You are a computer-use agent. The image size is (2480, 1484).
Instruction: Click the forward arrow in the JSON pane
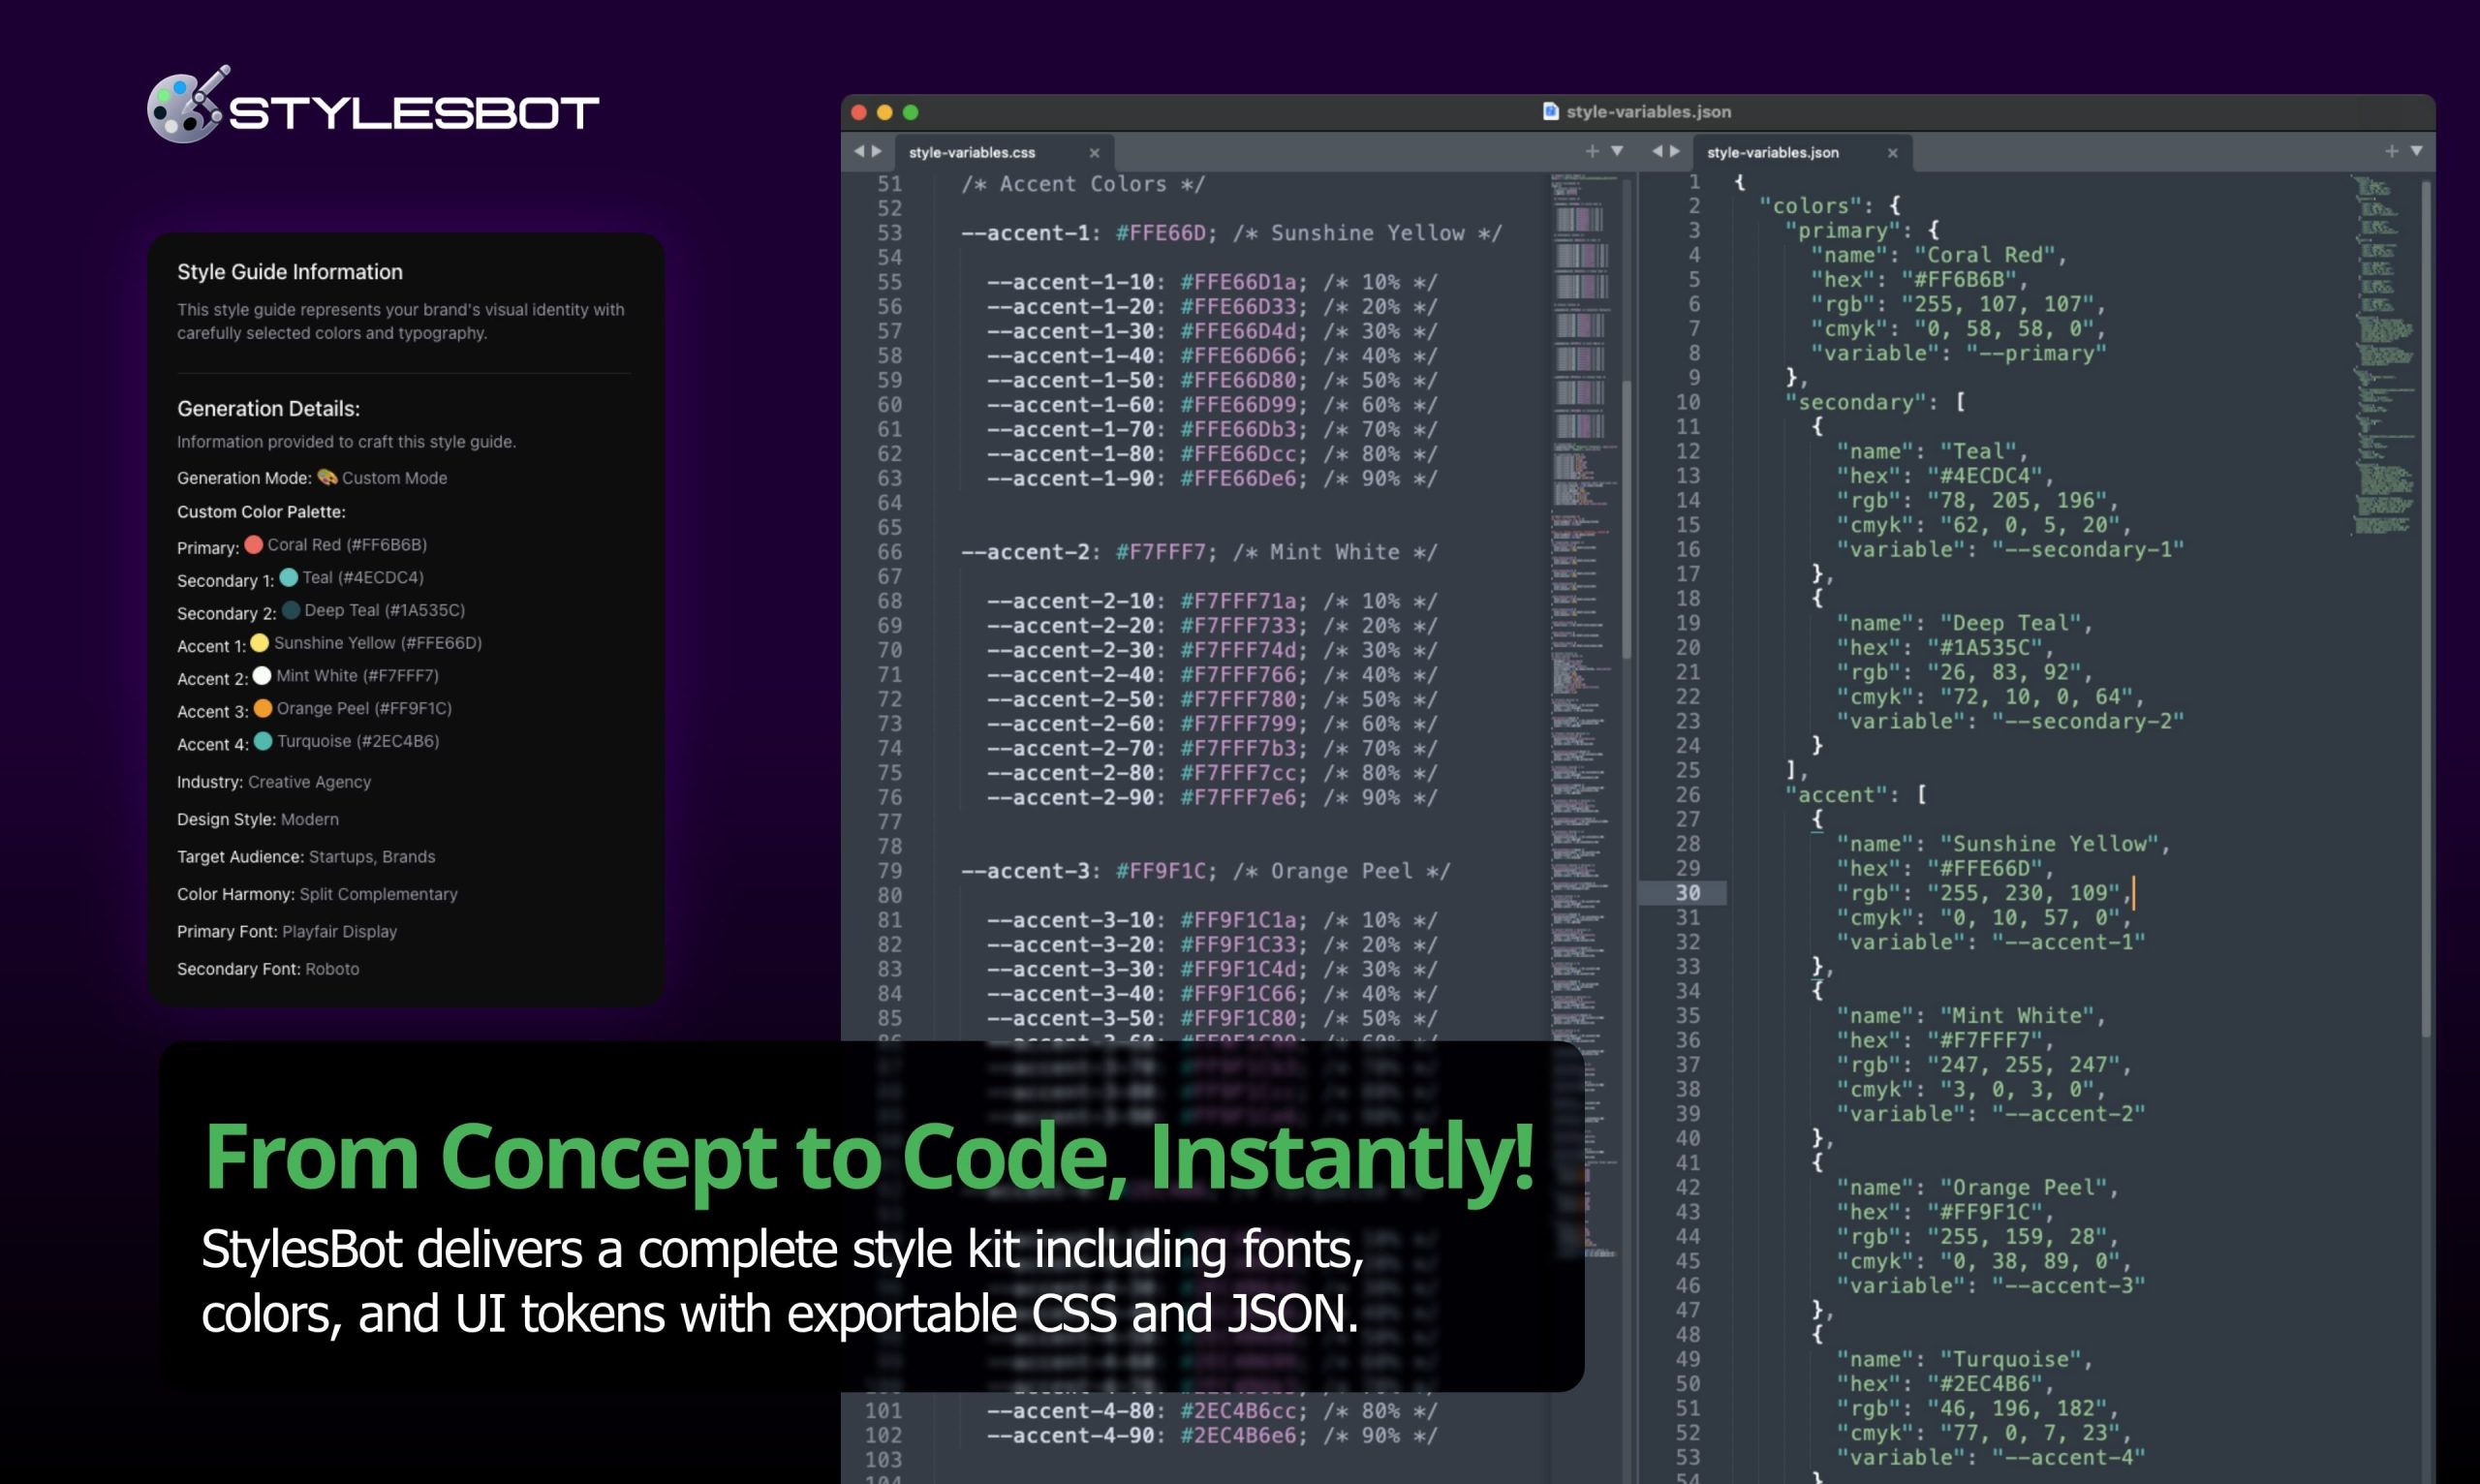[x=1675, y=151]
